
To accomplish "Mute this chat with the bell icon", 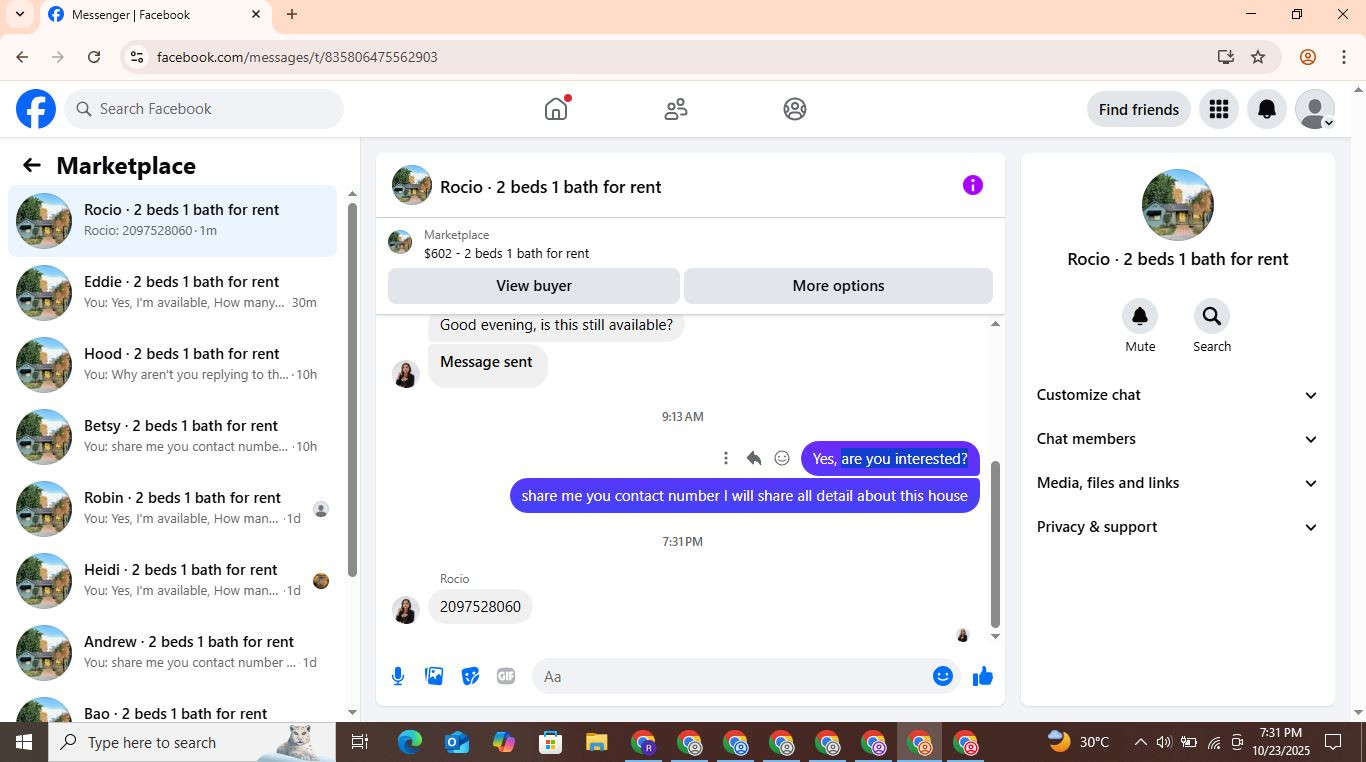I will [1140, 316].
